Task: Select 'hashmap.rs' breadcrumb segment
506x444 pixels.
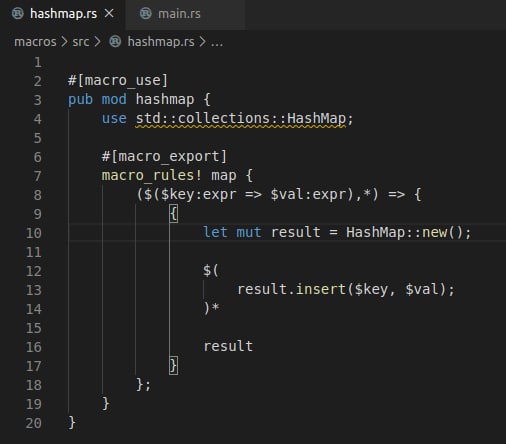Action: (x=161, y=42)
